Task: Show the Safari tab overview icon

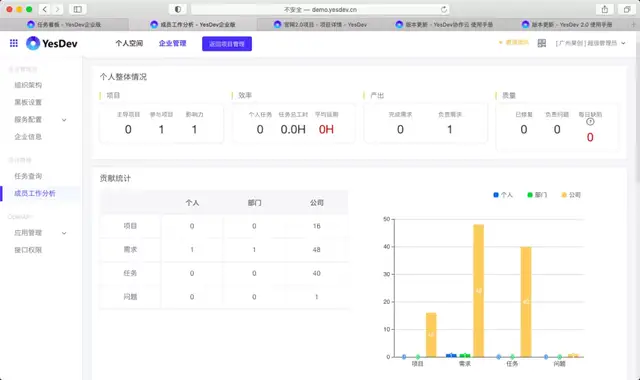Action: coord(627,9)
